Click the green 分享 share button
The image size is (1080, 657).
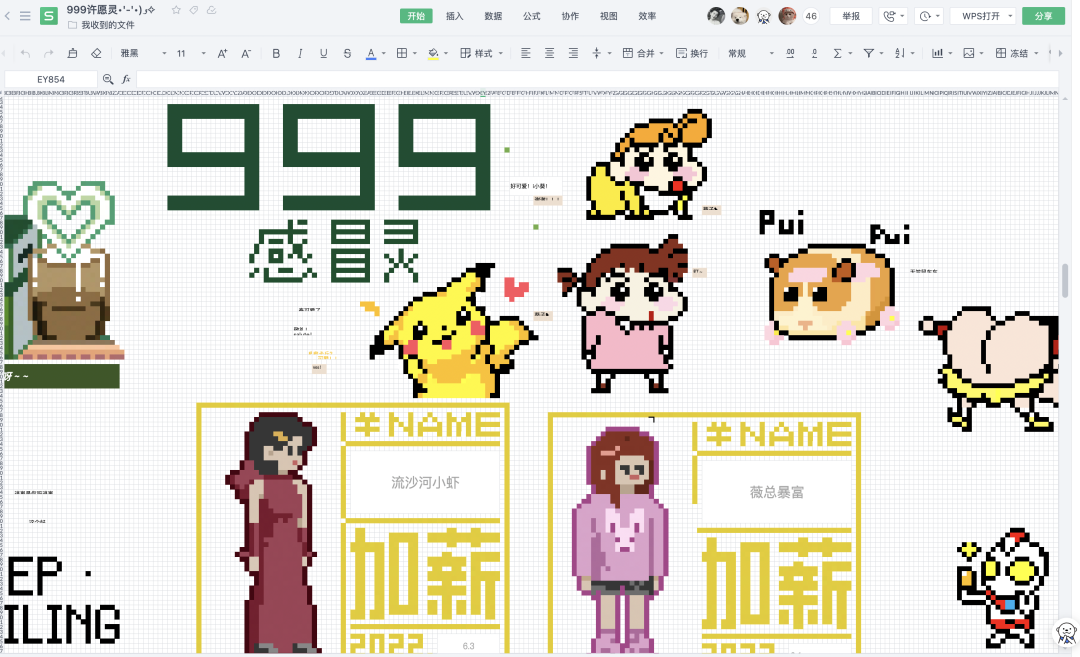point(1043,16)
